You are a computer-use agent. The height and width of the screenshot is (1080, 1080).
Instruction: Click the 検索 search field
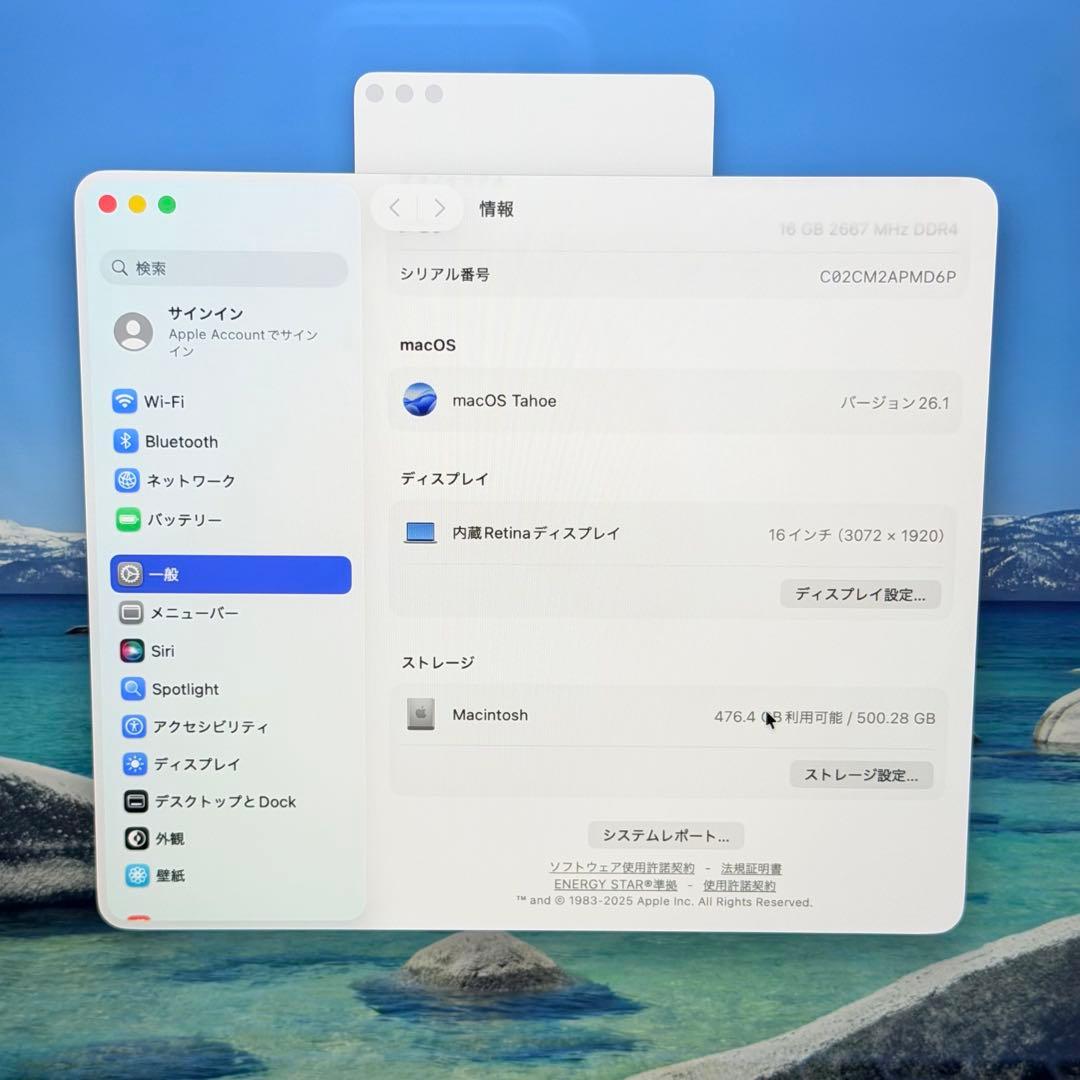(x=224, y=268)
